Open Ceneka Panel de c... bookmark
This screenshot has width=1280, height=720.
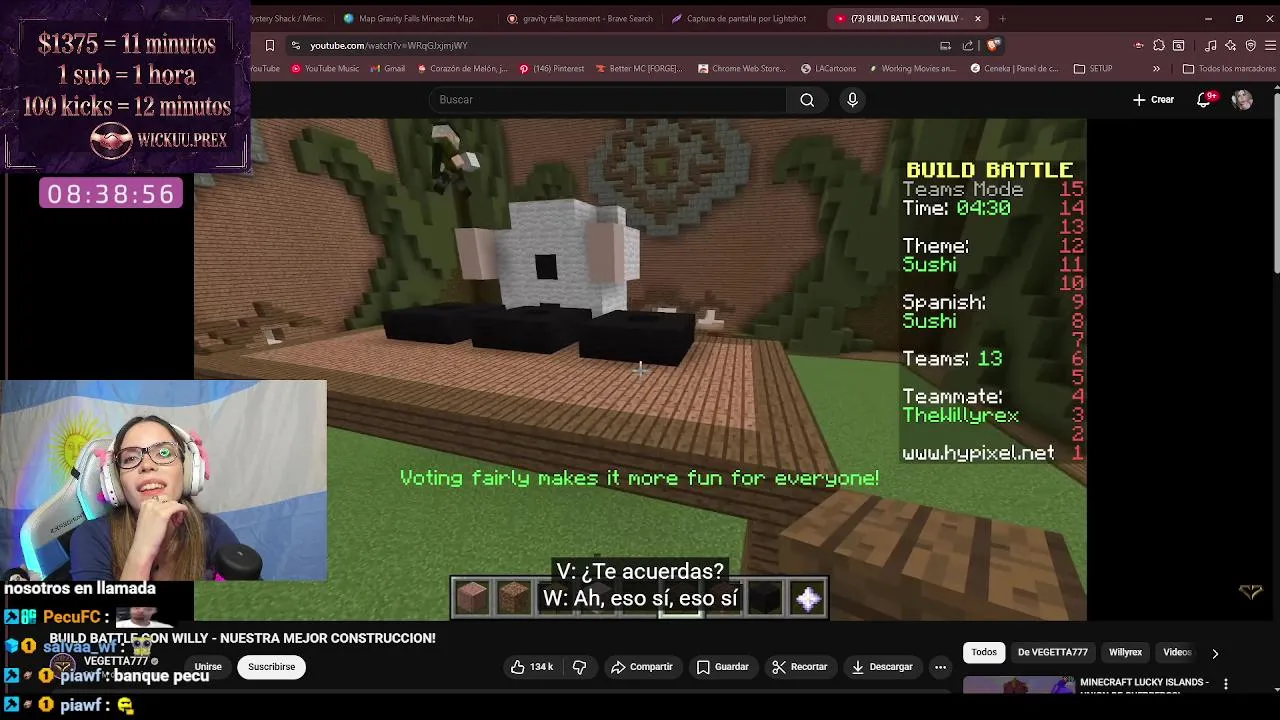(1014, 69)
